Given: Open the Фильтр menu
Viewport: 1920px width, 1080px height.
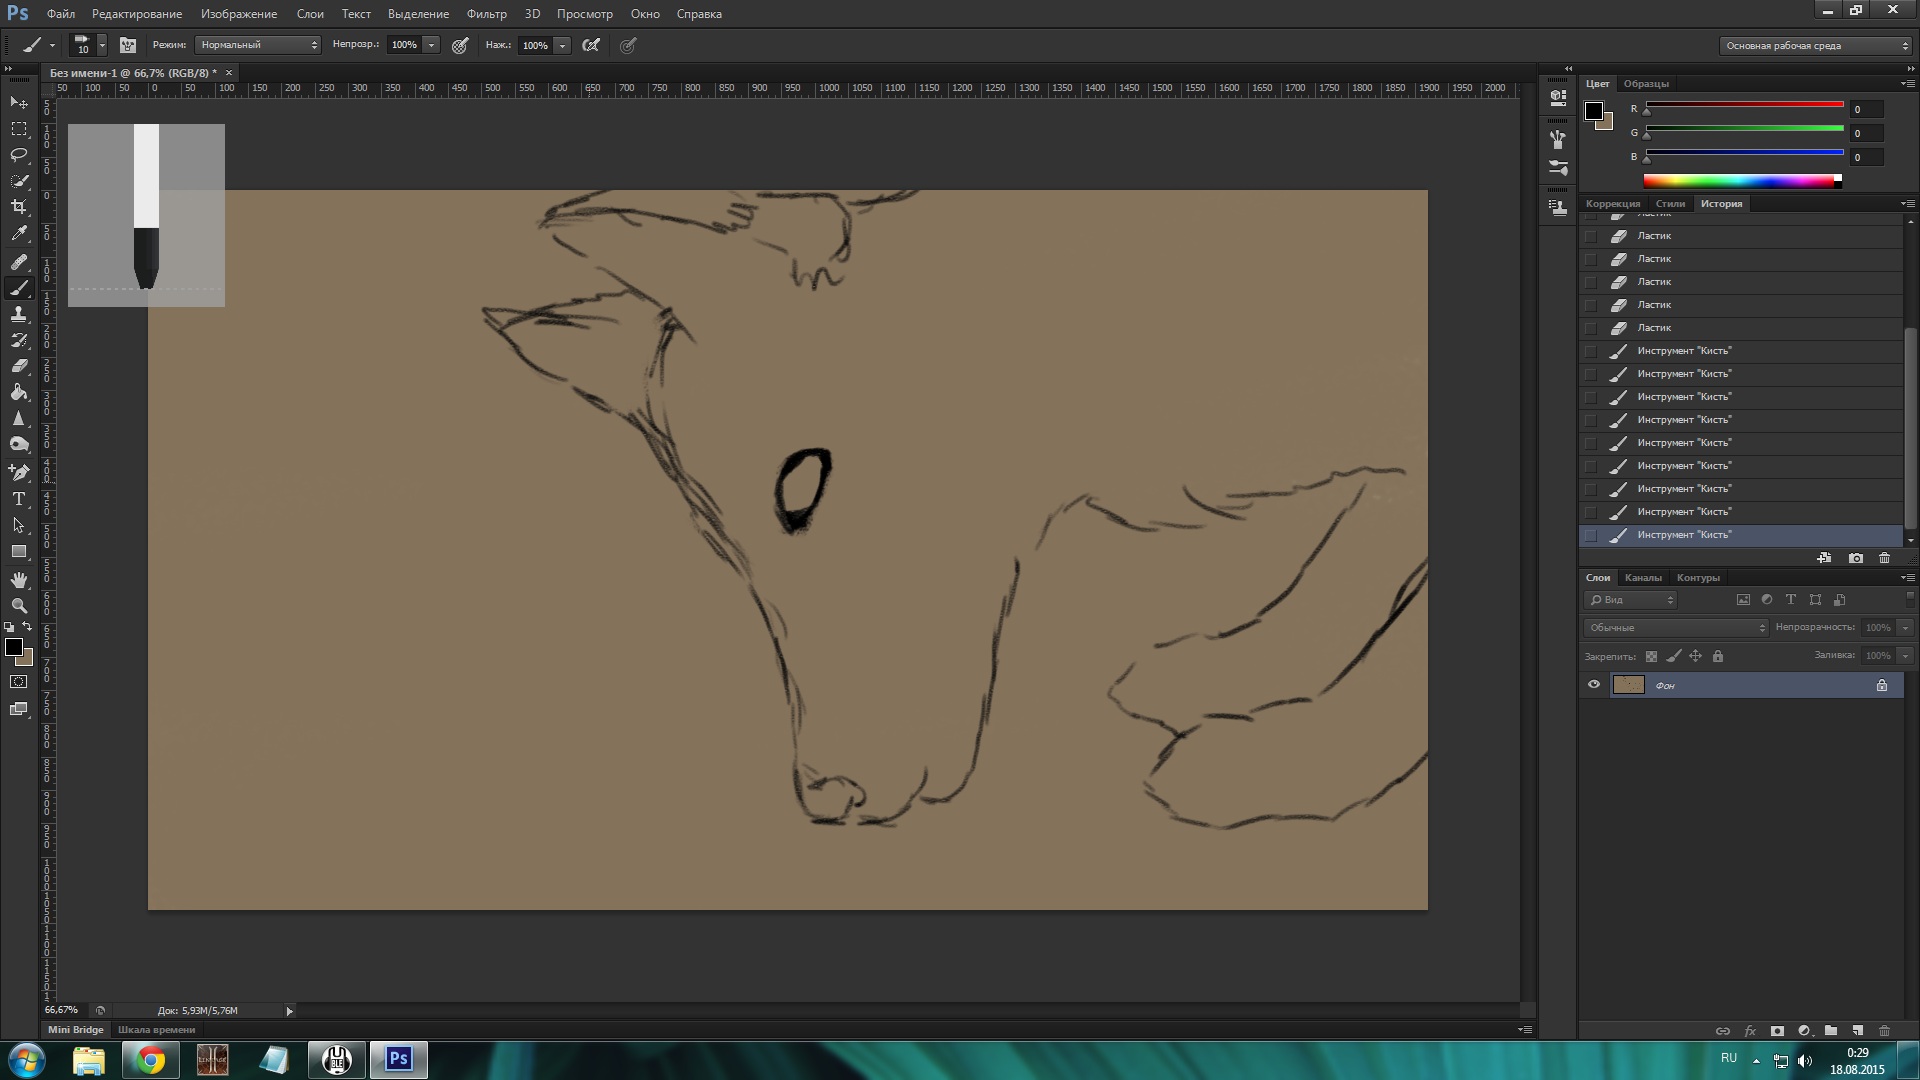Looking at the screenshot, I should point(487,14).
